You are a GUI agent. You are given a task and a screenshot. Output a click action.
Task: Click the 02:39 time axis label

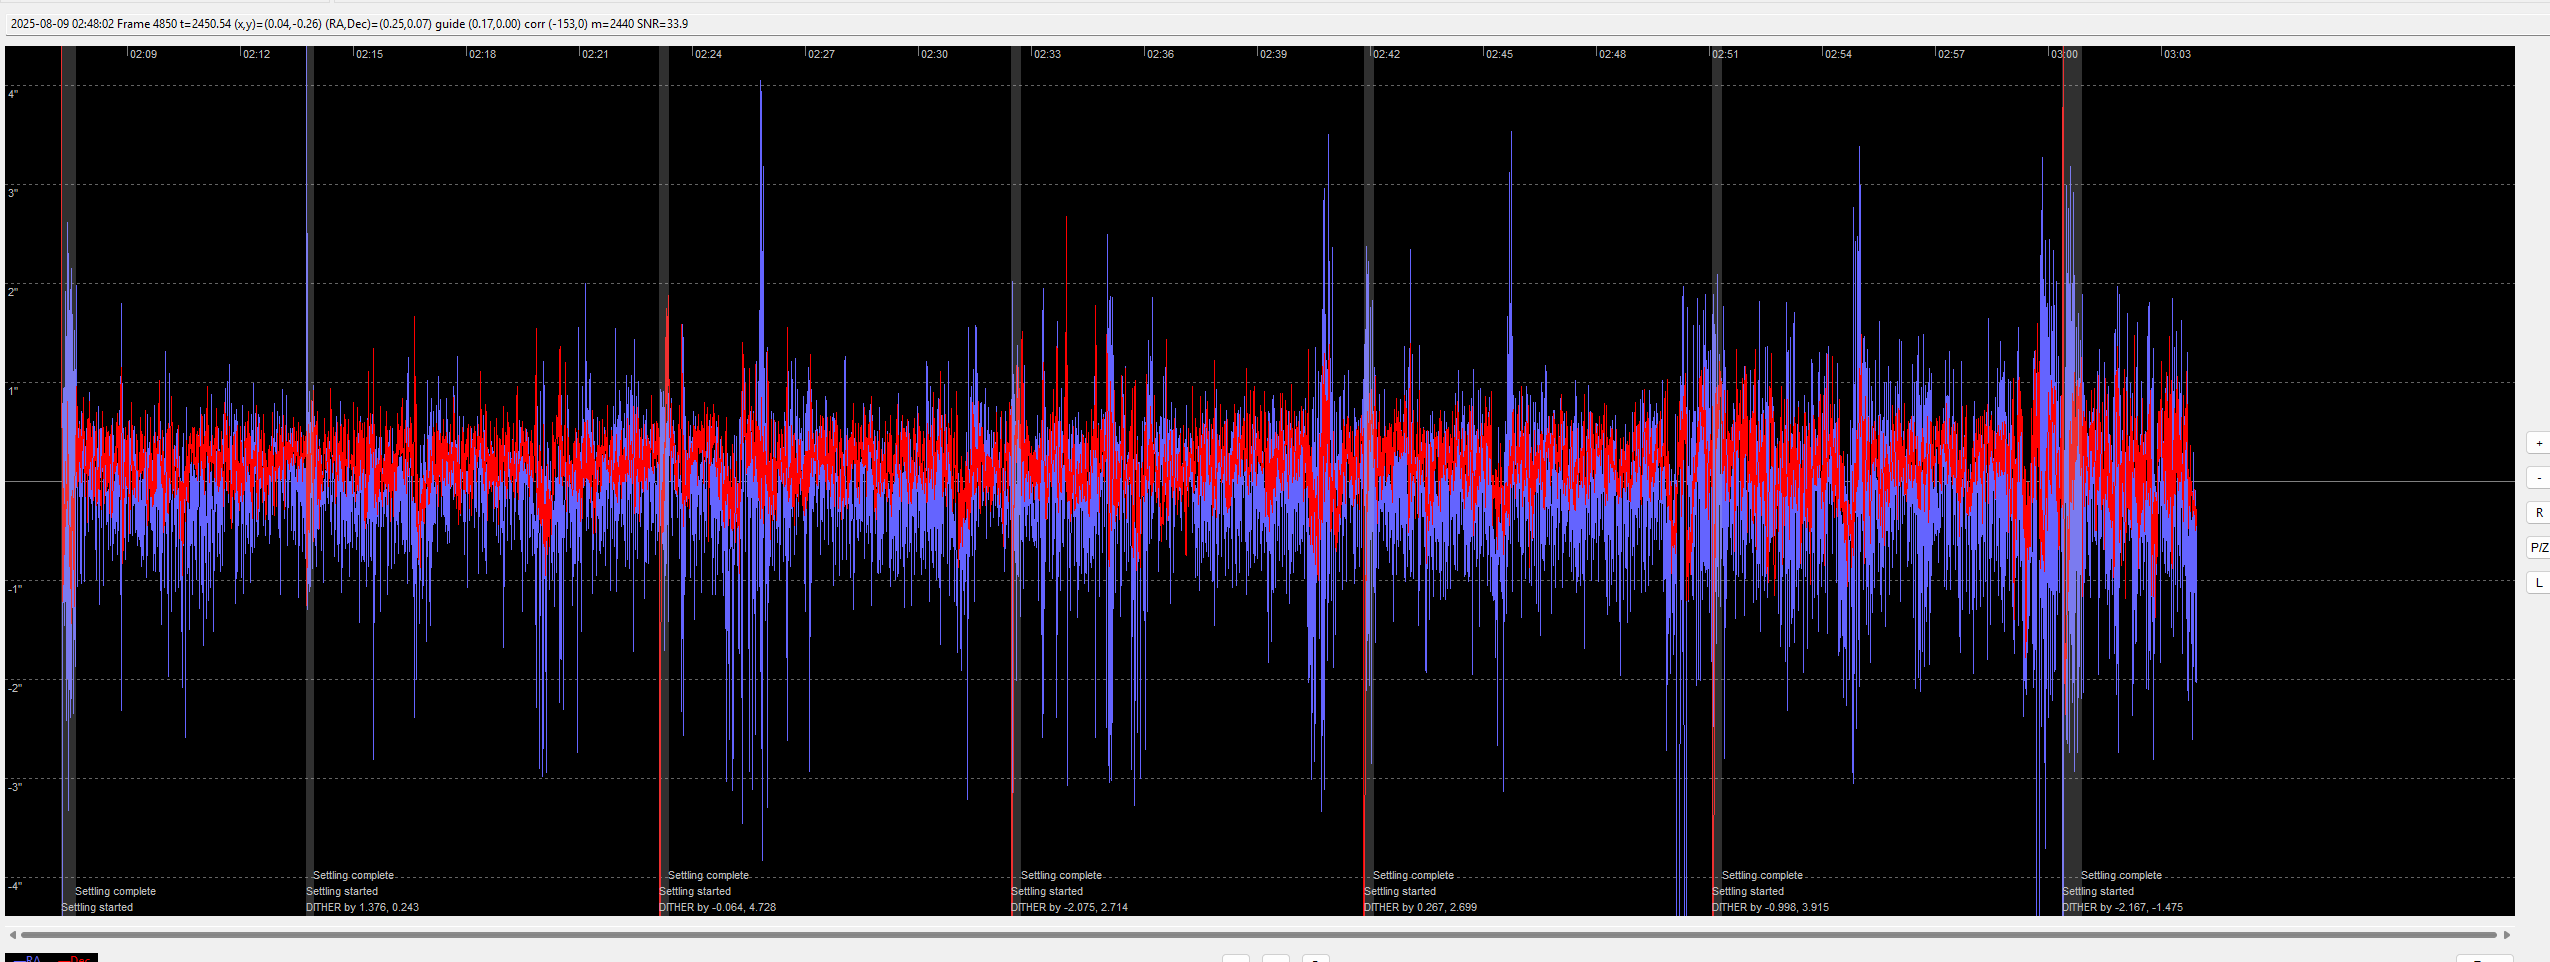(1273, 54)
